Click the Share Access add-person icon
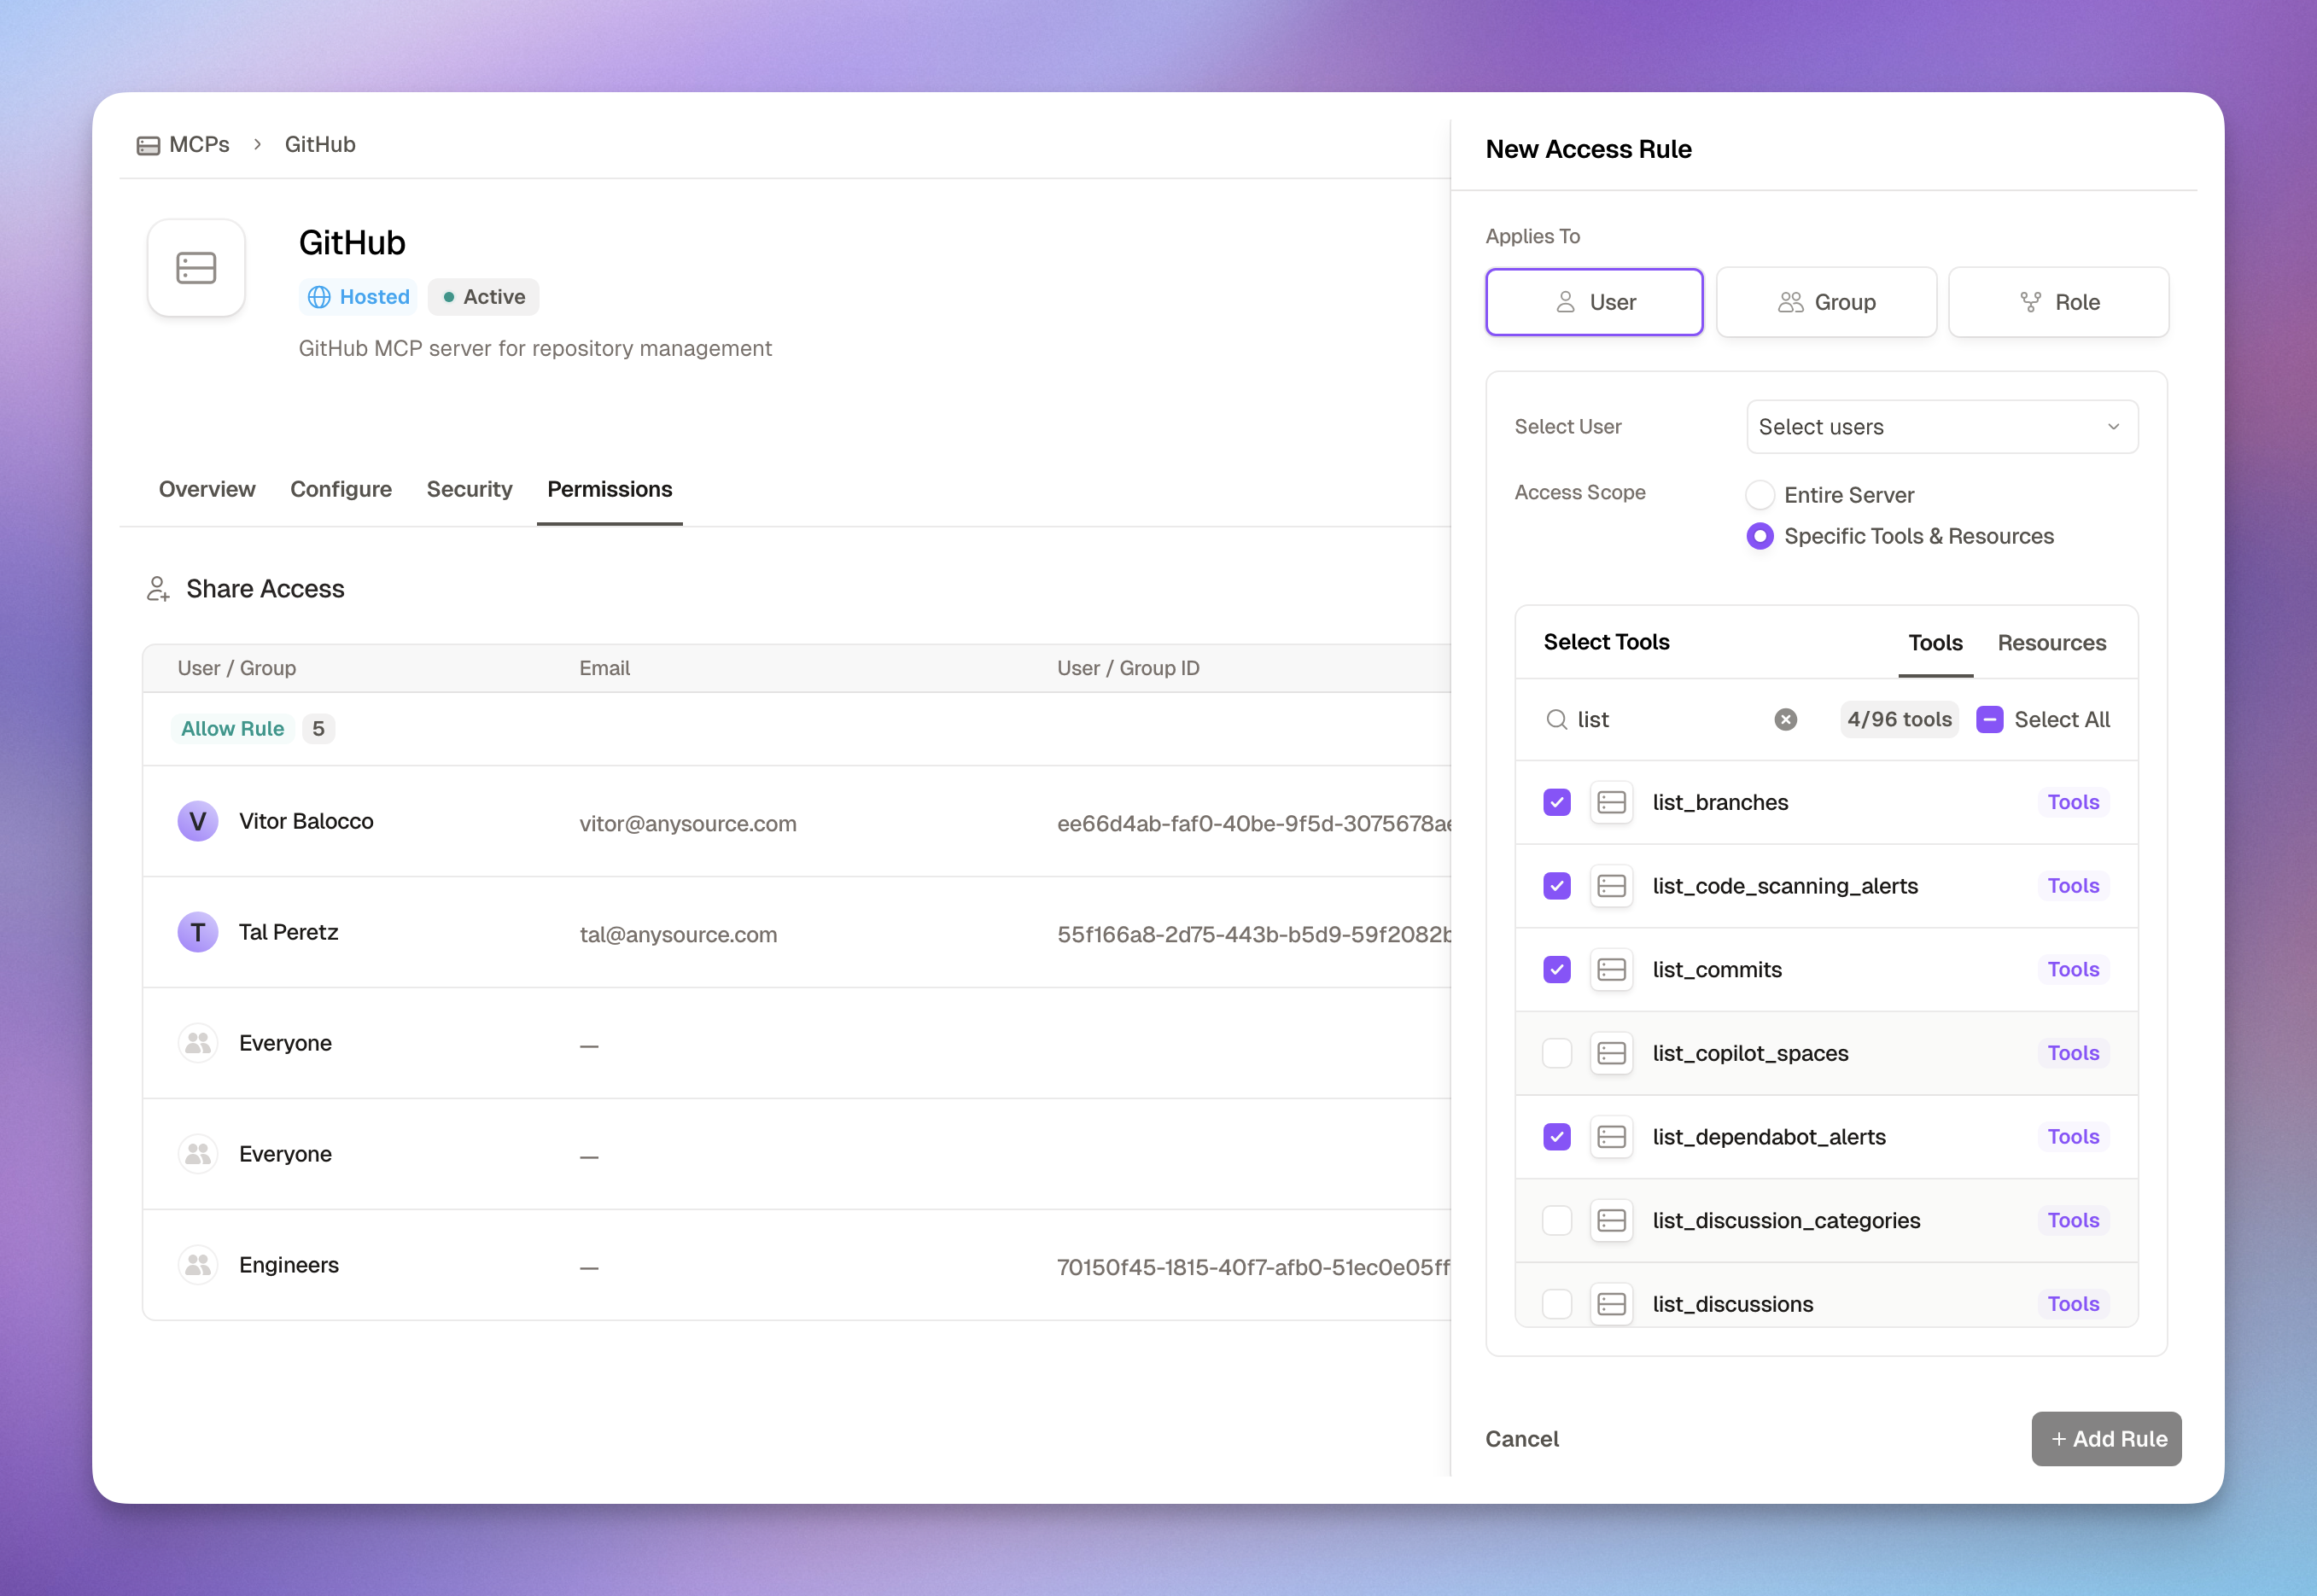The image size is (2317, 1596). tap(158, 589)
